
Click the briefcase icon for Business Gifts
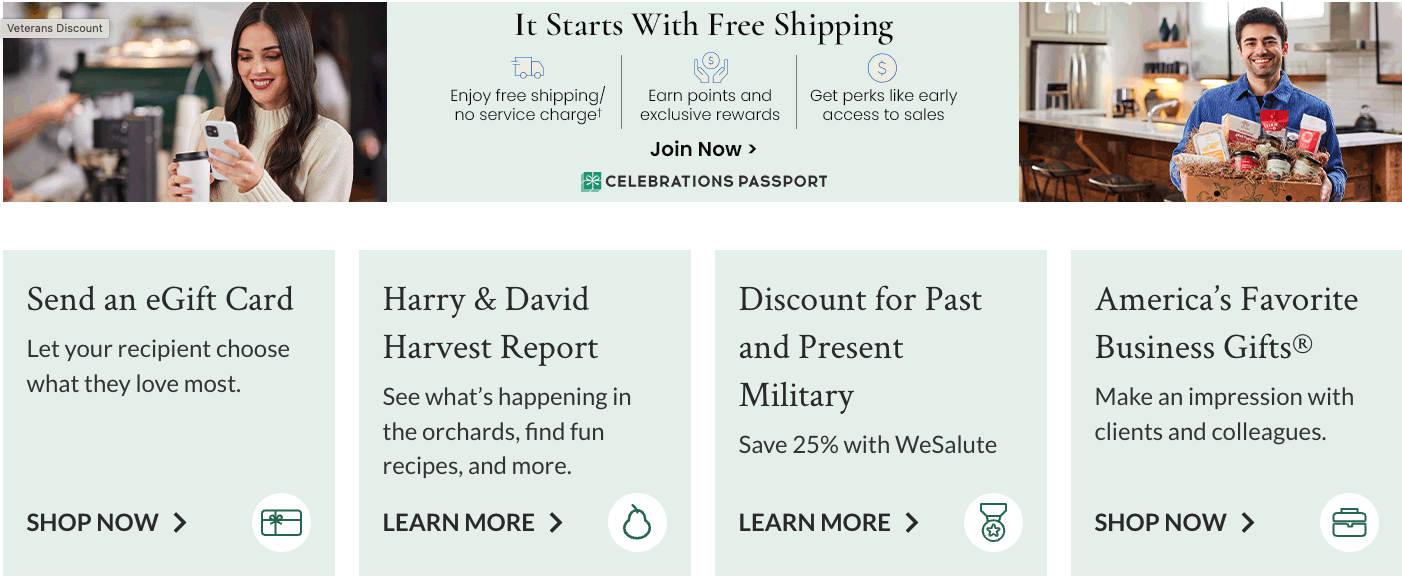[x=1349, y=522]
